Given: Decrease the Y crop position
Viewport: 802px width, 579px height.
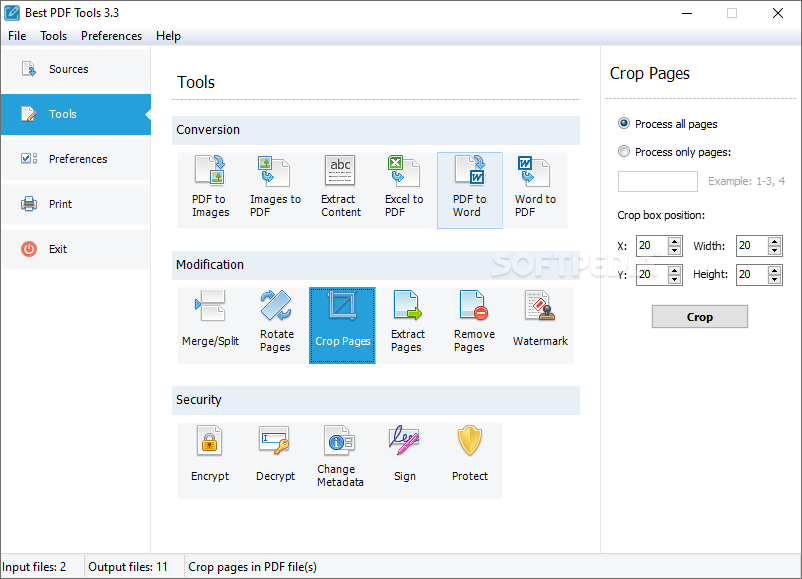Looking at the screenshot, I should (675, 279).
